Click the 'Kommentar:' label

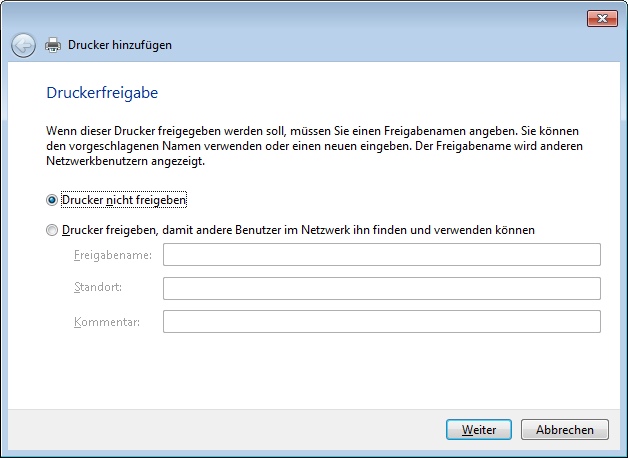coord(107,322)
